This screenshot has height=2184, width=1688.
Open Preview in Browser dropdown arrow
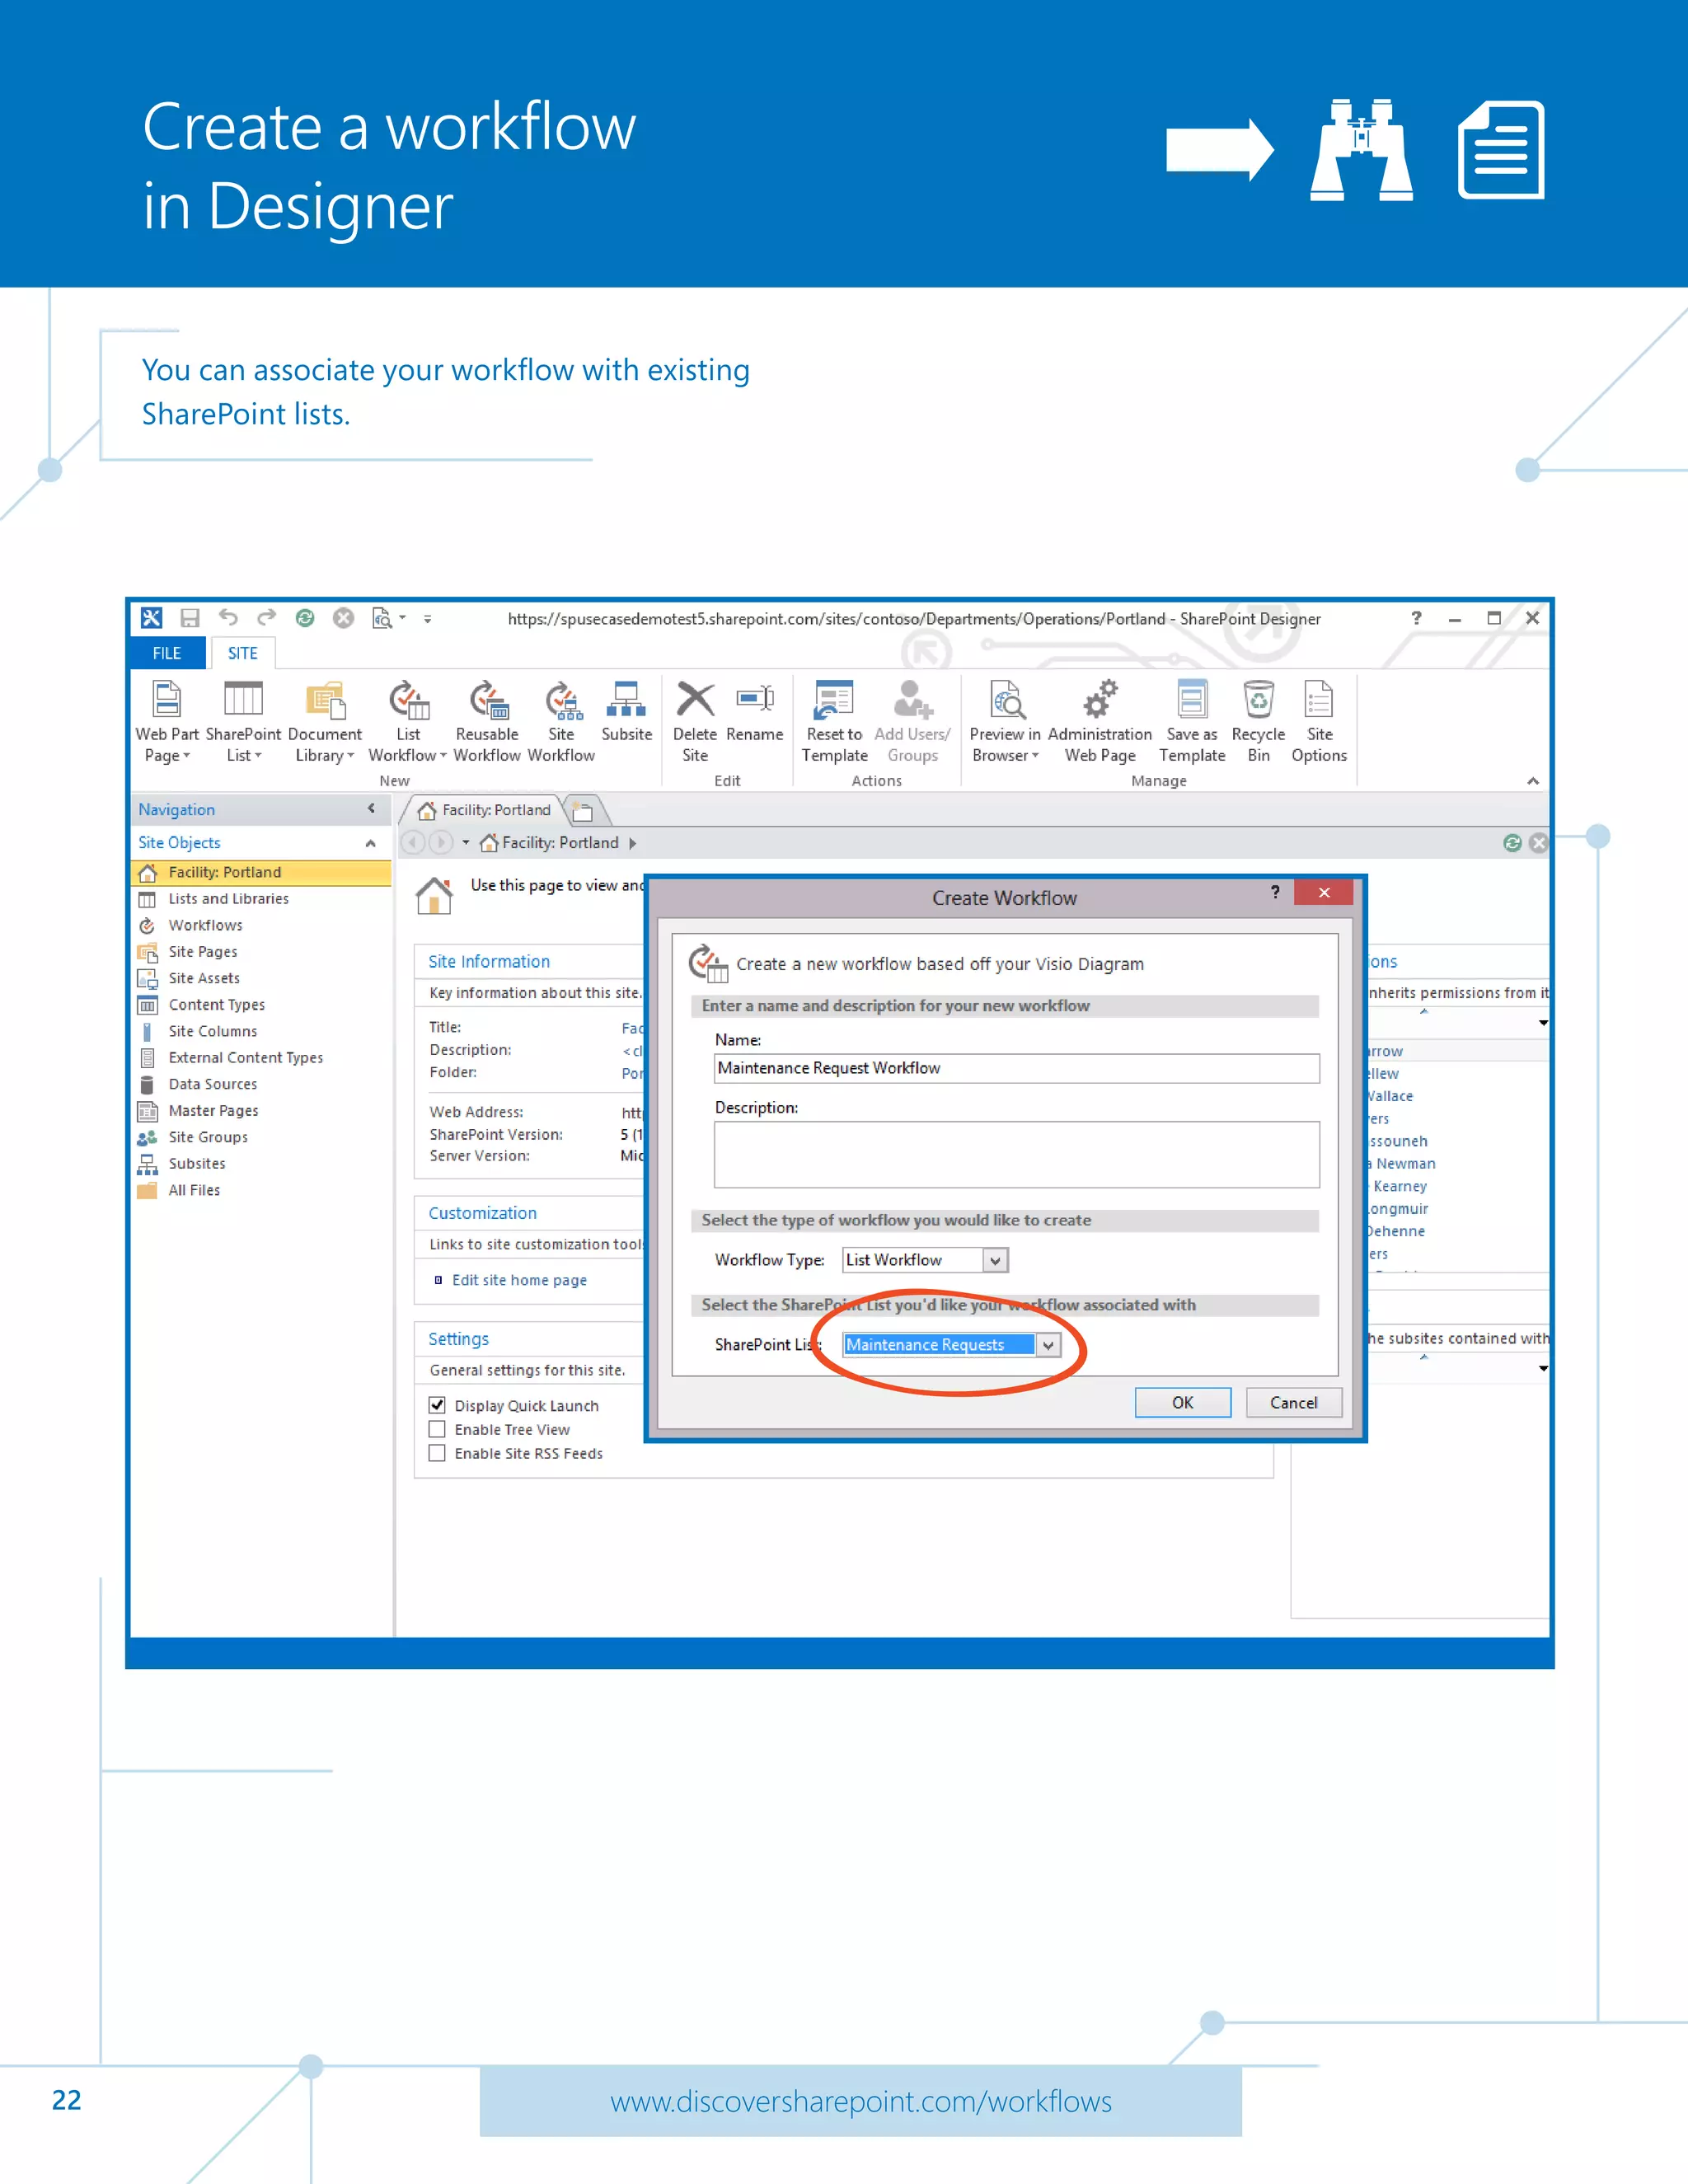[x=1035, y=756]
